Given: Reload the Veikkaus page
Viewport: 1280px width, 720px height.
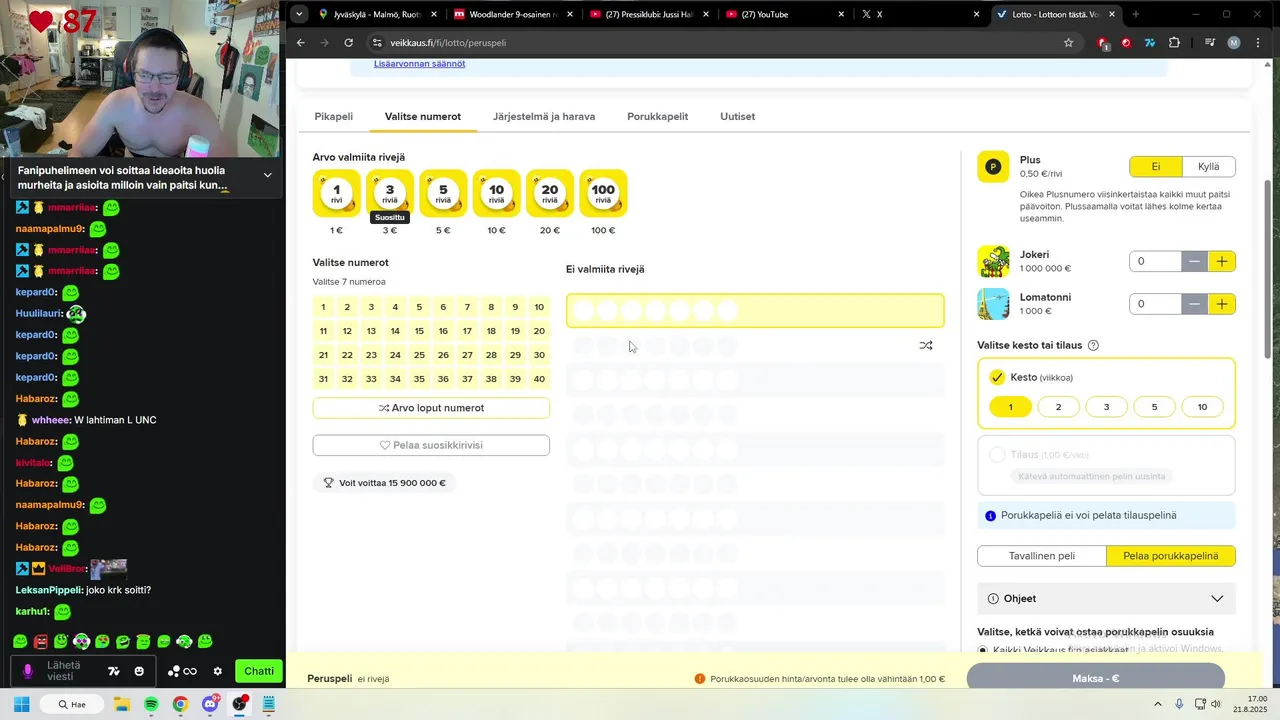Looking at the screenshot, I should coord(348,43).
